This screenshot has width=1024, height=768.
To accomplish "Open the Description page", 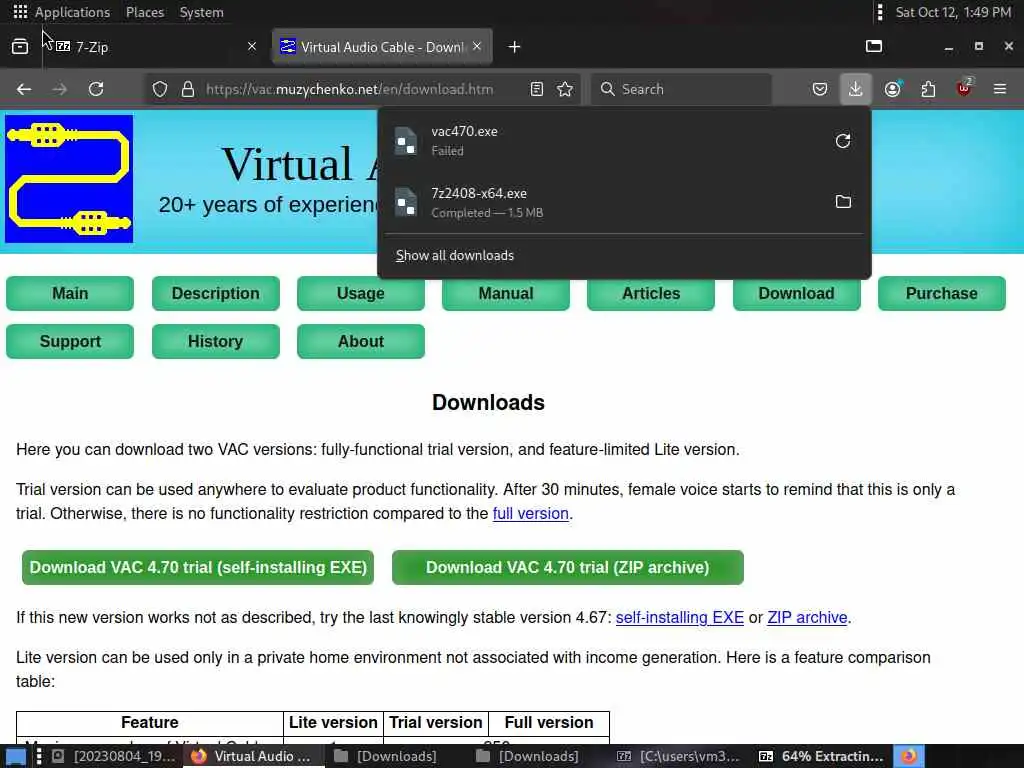I will point(216,293).
